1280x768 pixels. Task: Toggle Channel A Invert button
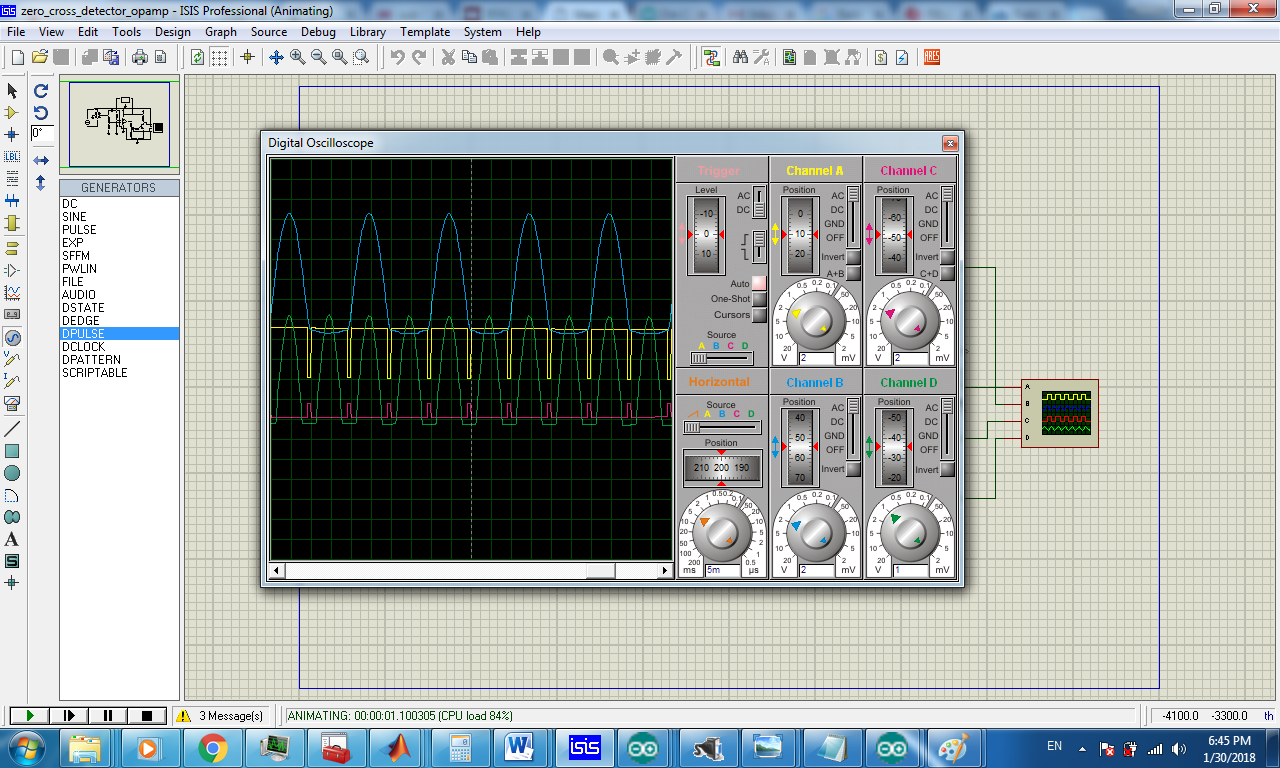coord(853,258)
